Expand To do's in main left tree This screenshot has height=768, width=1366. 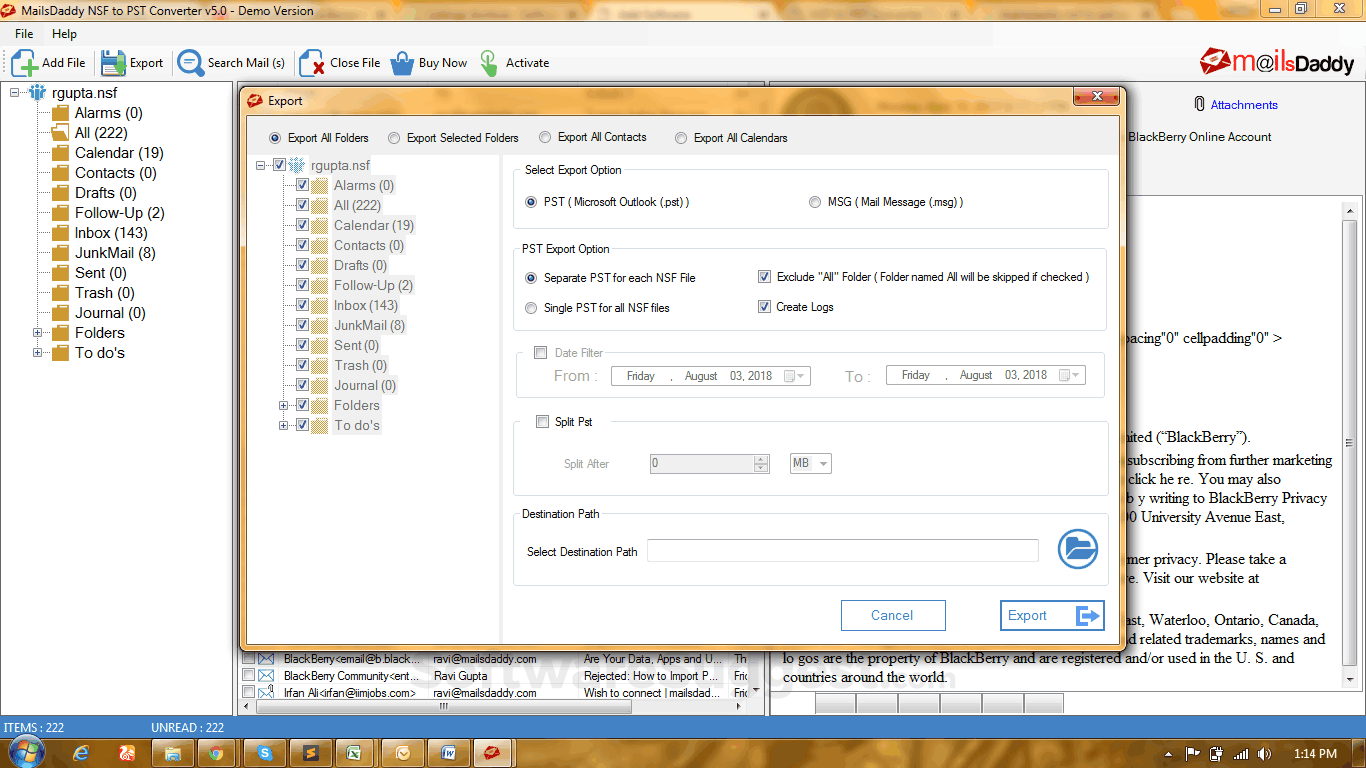38,353
